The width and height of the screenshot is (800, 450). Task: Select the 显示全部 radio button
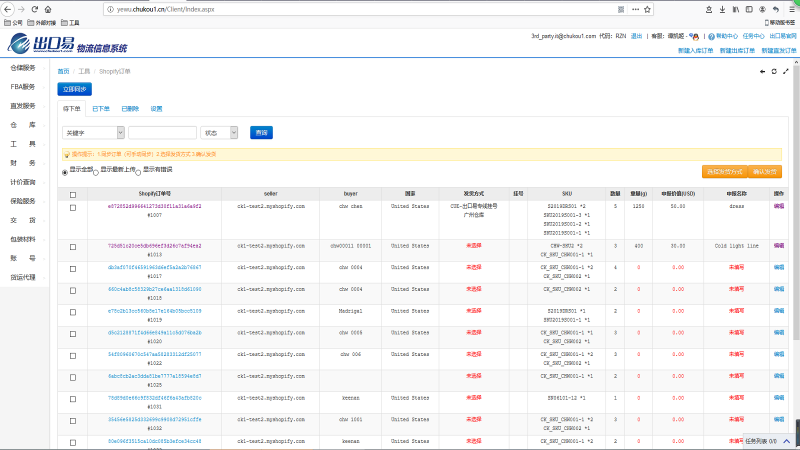coord(65,172)
